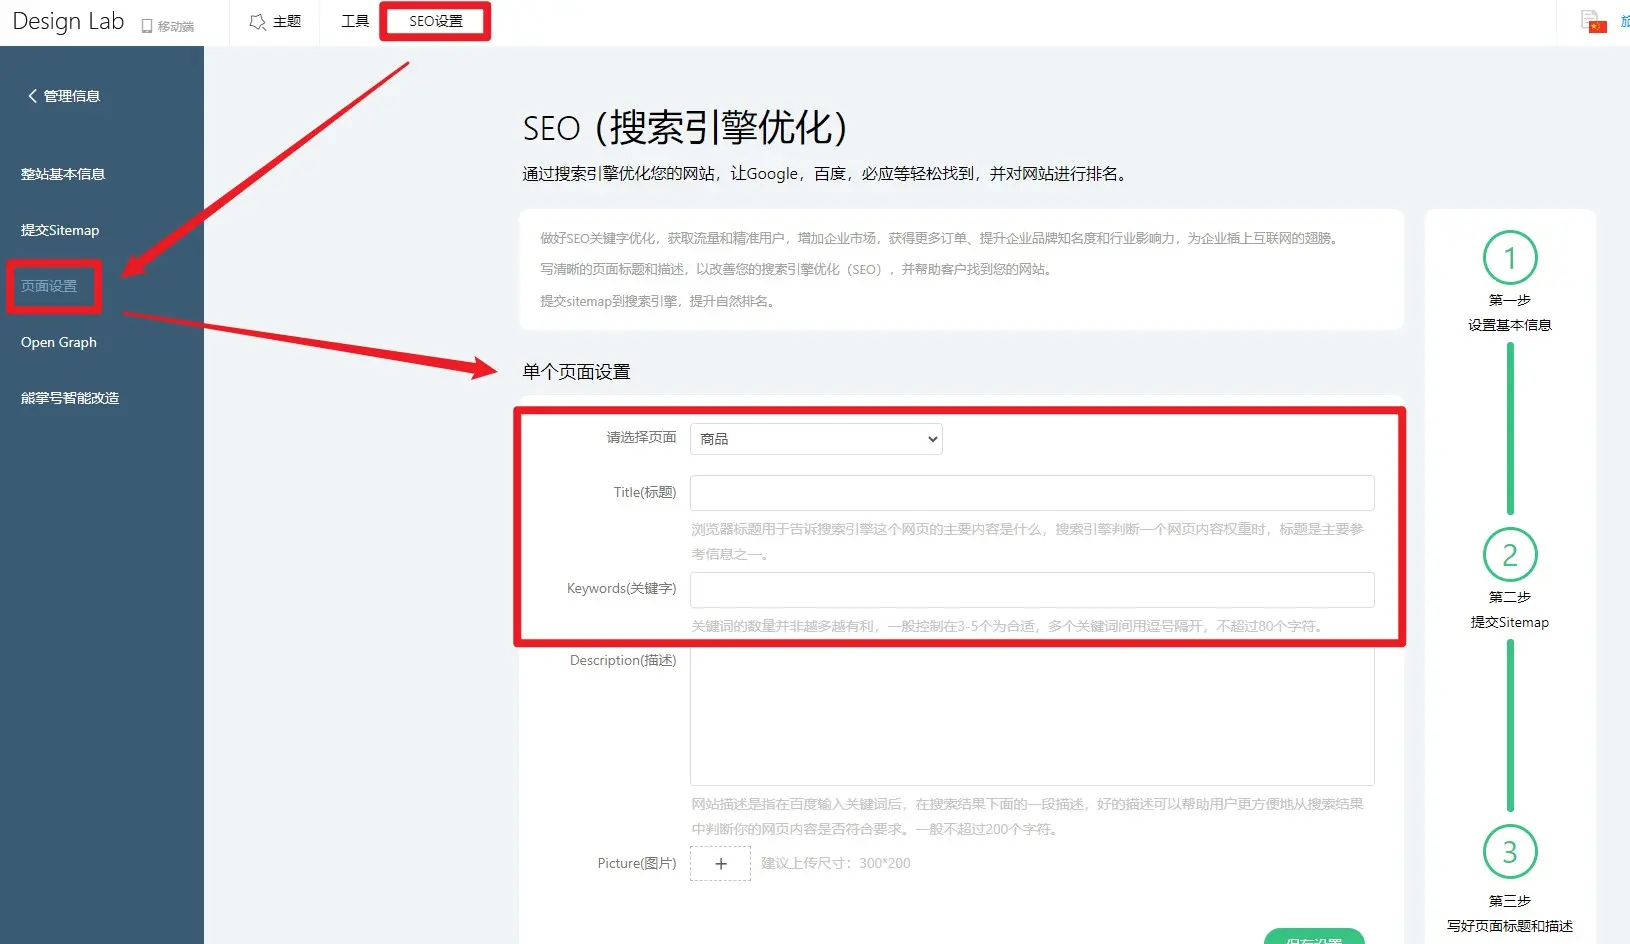The image size is (1630, 944).
Task: Click the 主题 theme icon
Action: click(258, 22)
